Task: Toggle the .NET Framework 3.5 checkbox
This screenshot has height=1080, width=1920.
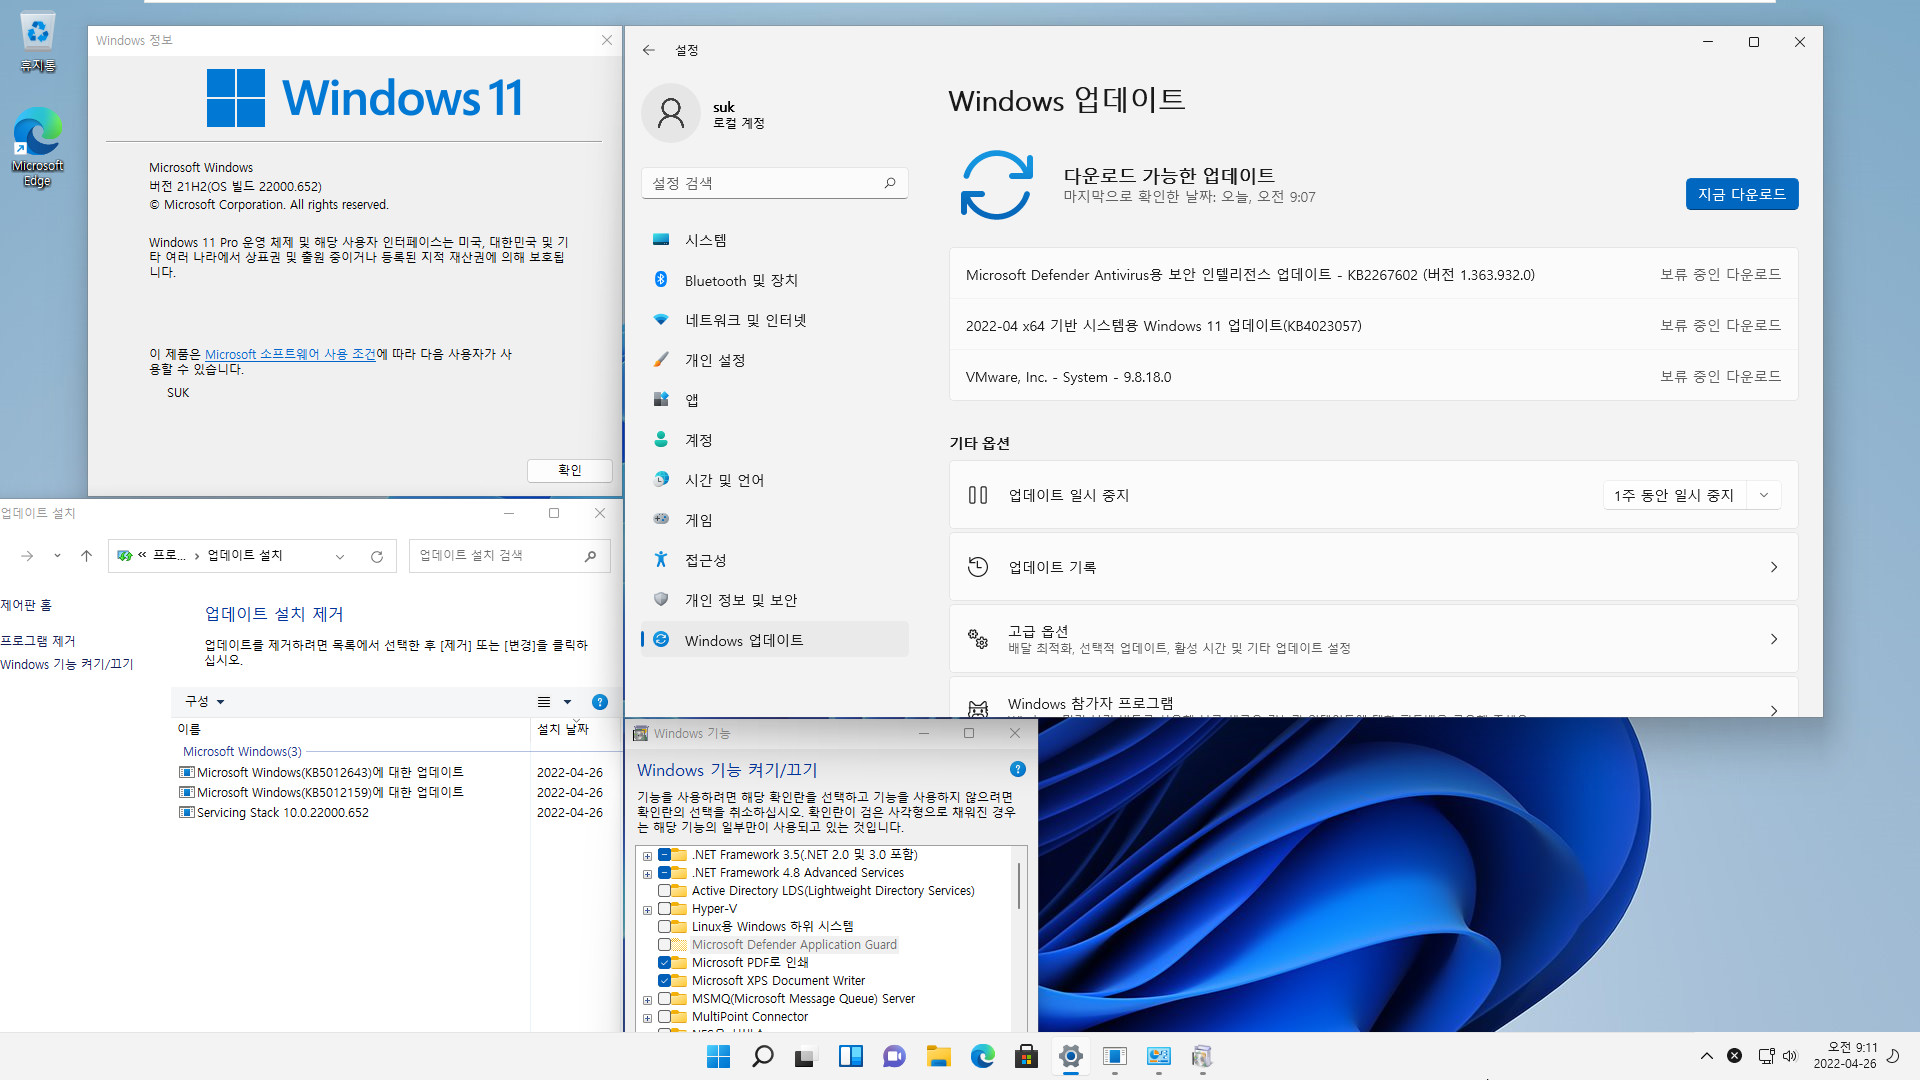Action: tap(664, 855)
